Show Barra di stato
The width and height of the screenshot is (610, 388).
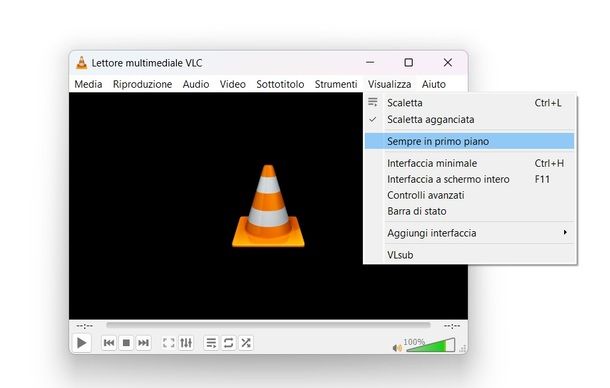click(x=470, y=211)
